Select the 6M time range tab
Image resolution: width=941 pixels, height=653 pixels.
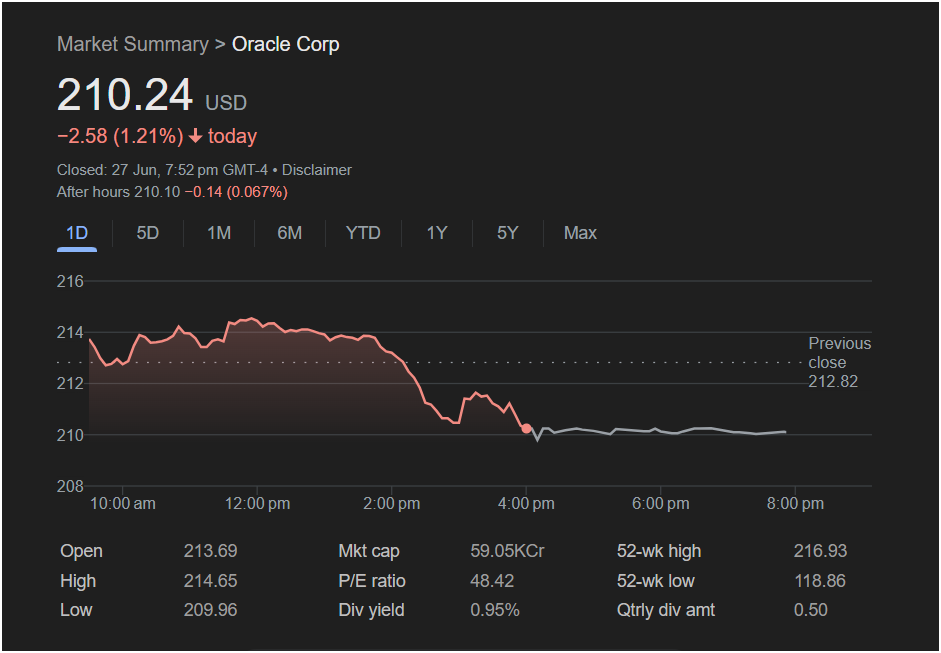coord(289,233)
